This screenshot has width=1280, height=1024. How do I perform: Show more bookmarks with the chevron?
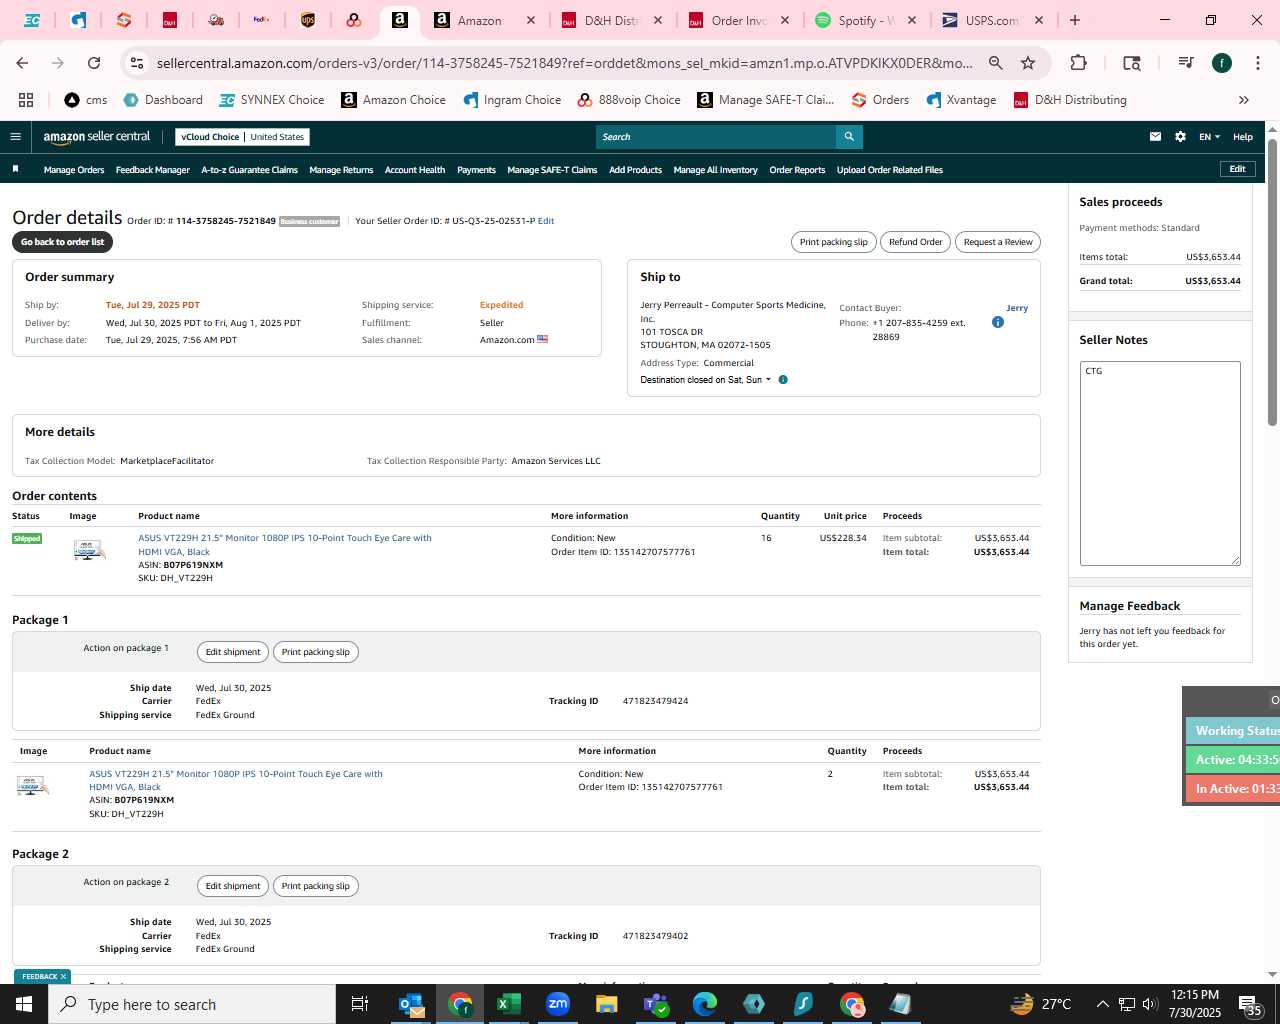point(1244,100)
